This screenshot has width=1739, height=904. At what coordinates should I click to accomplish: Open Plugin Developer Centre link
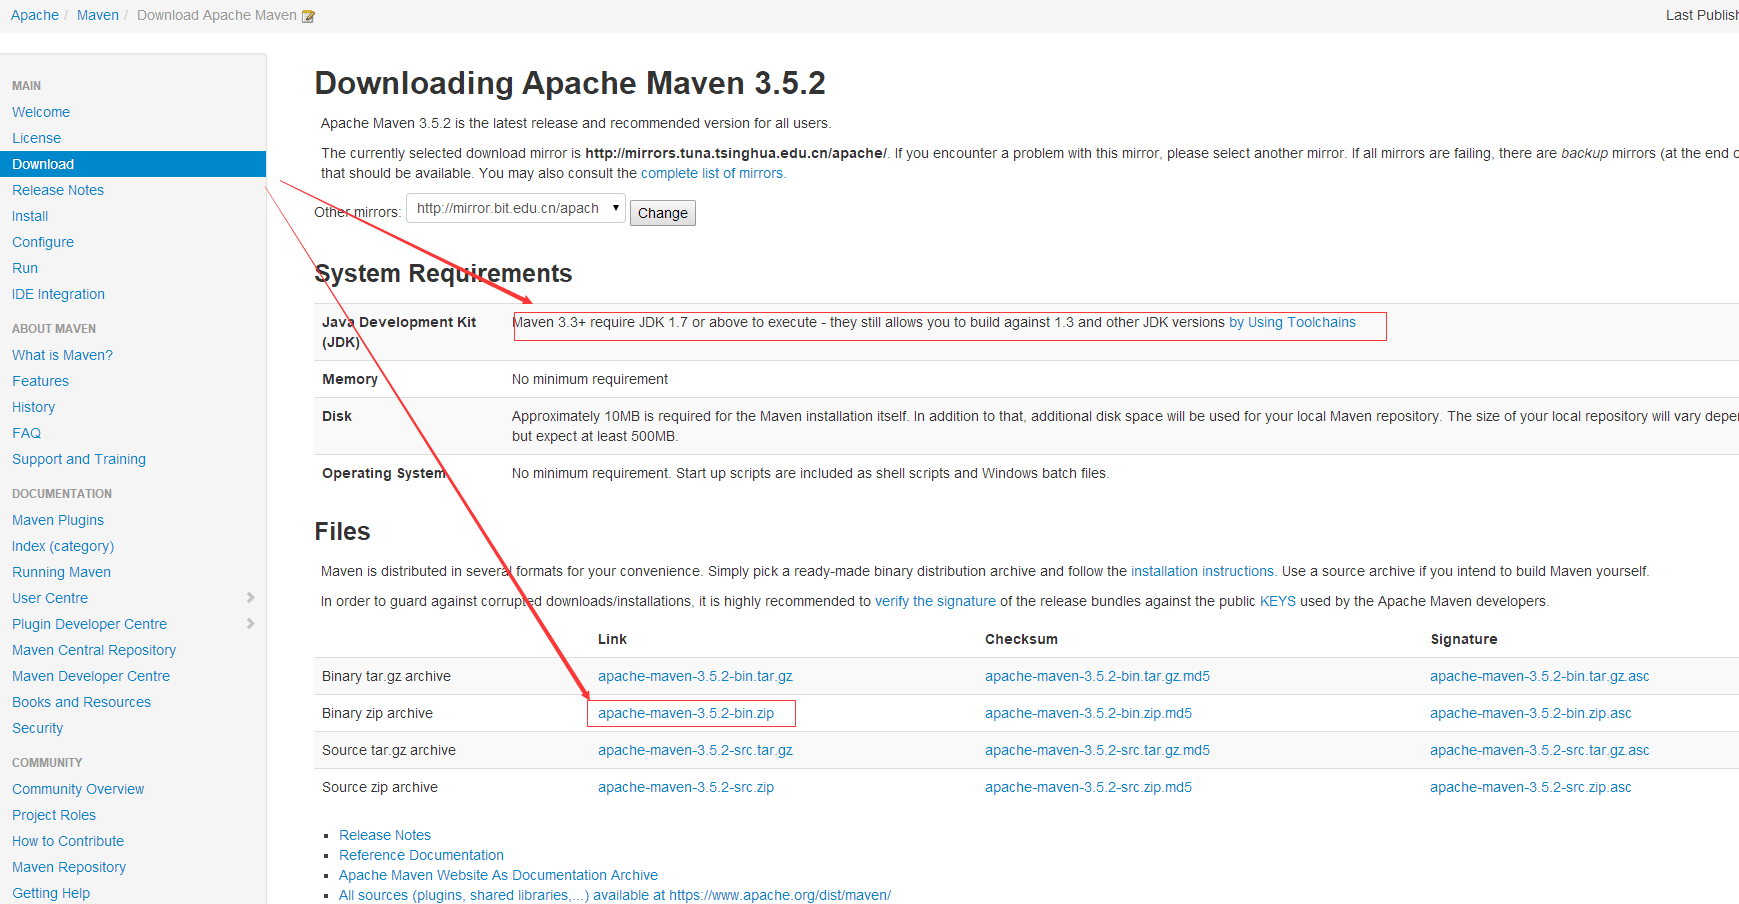(x=89, y=624)
